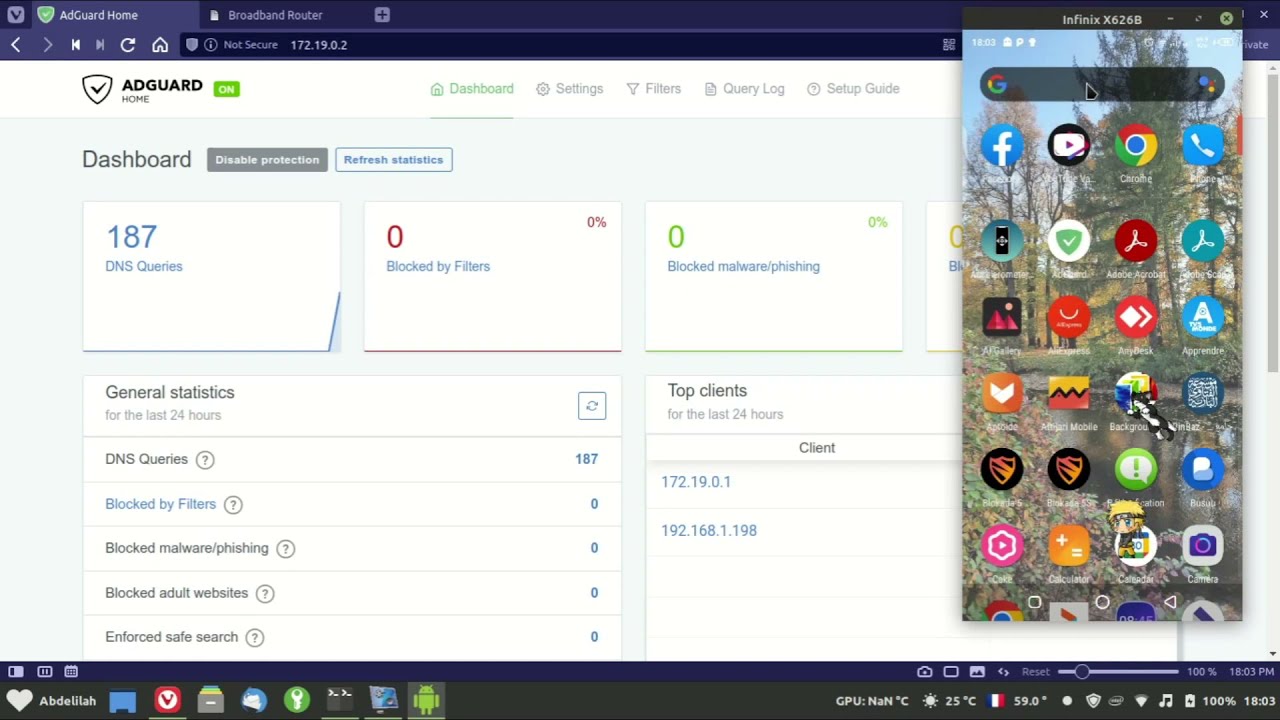Open the 192.168.1.198 client link
The image size is (1280, 720).
(x=708, y=531)
